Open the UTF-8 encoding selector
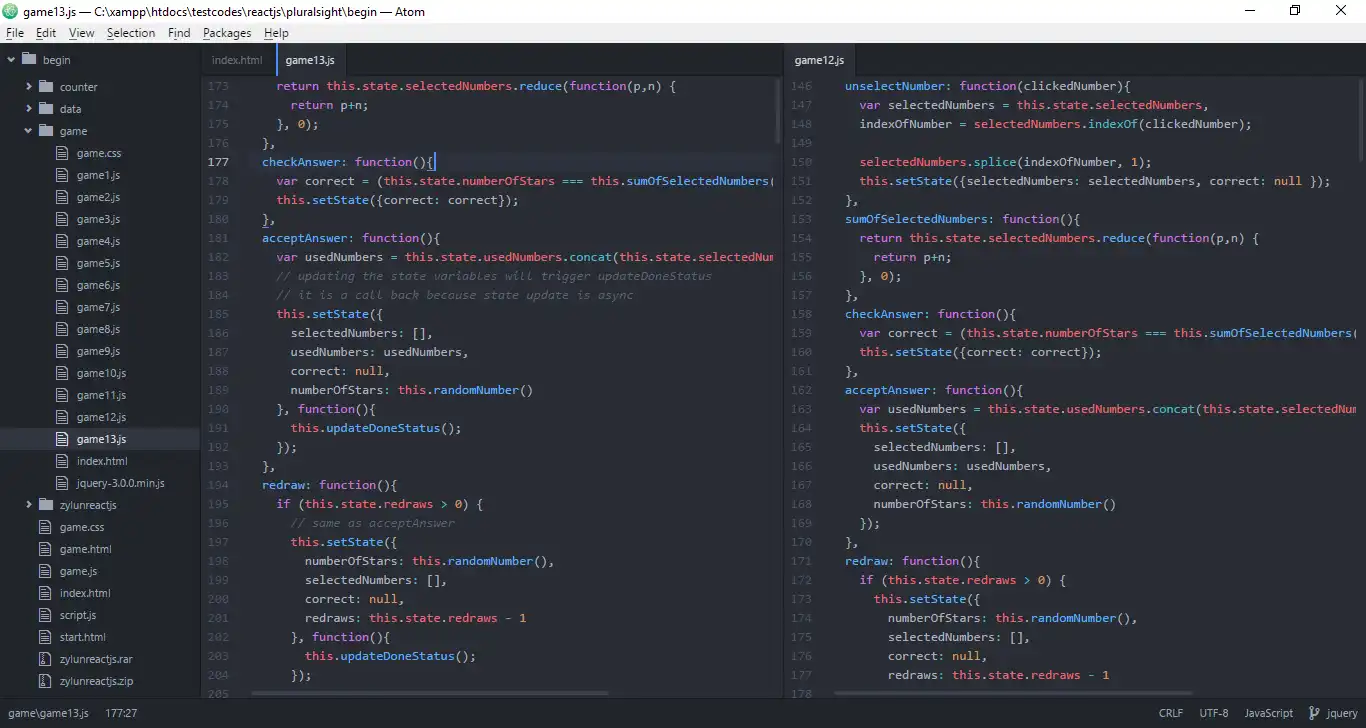The width and height of the screenshot is (1366, 728). 1213,713
